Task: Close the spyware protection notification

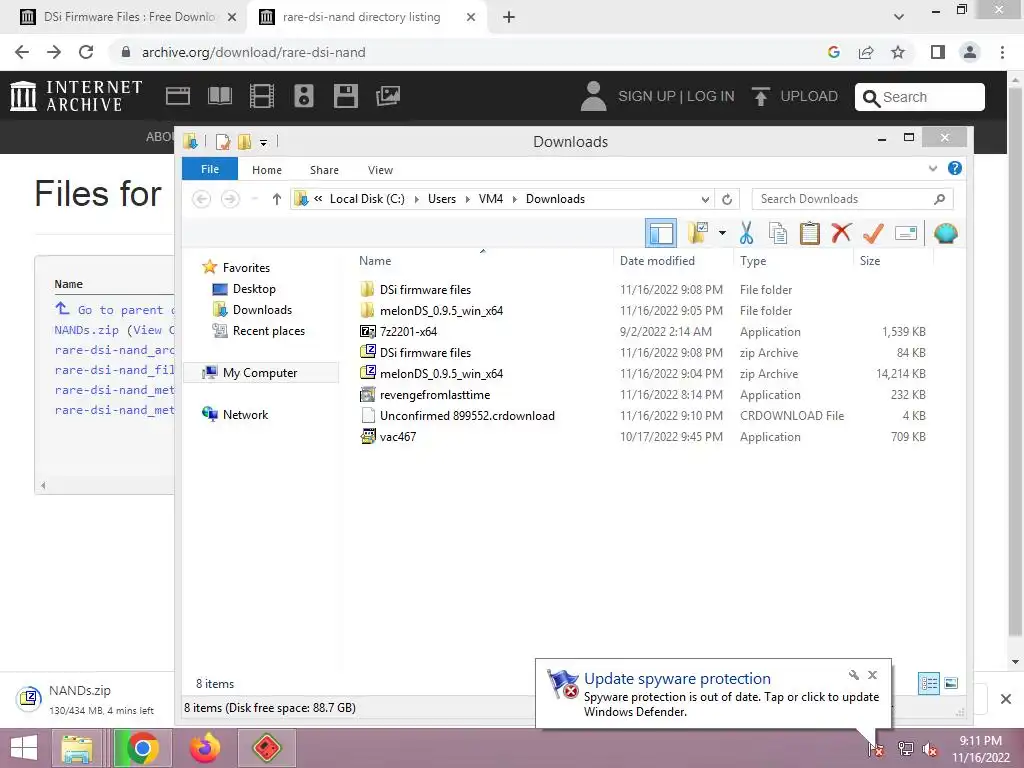Action: tap(872, 675)
